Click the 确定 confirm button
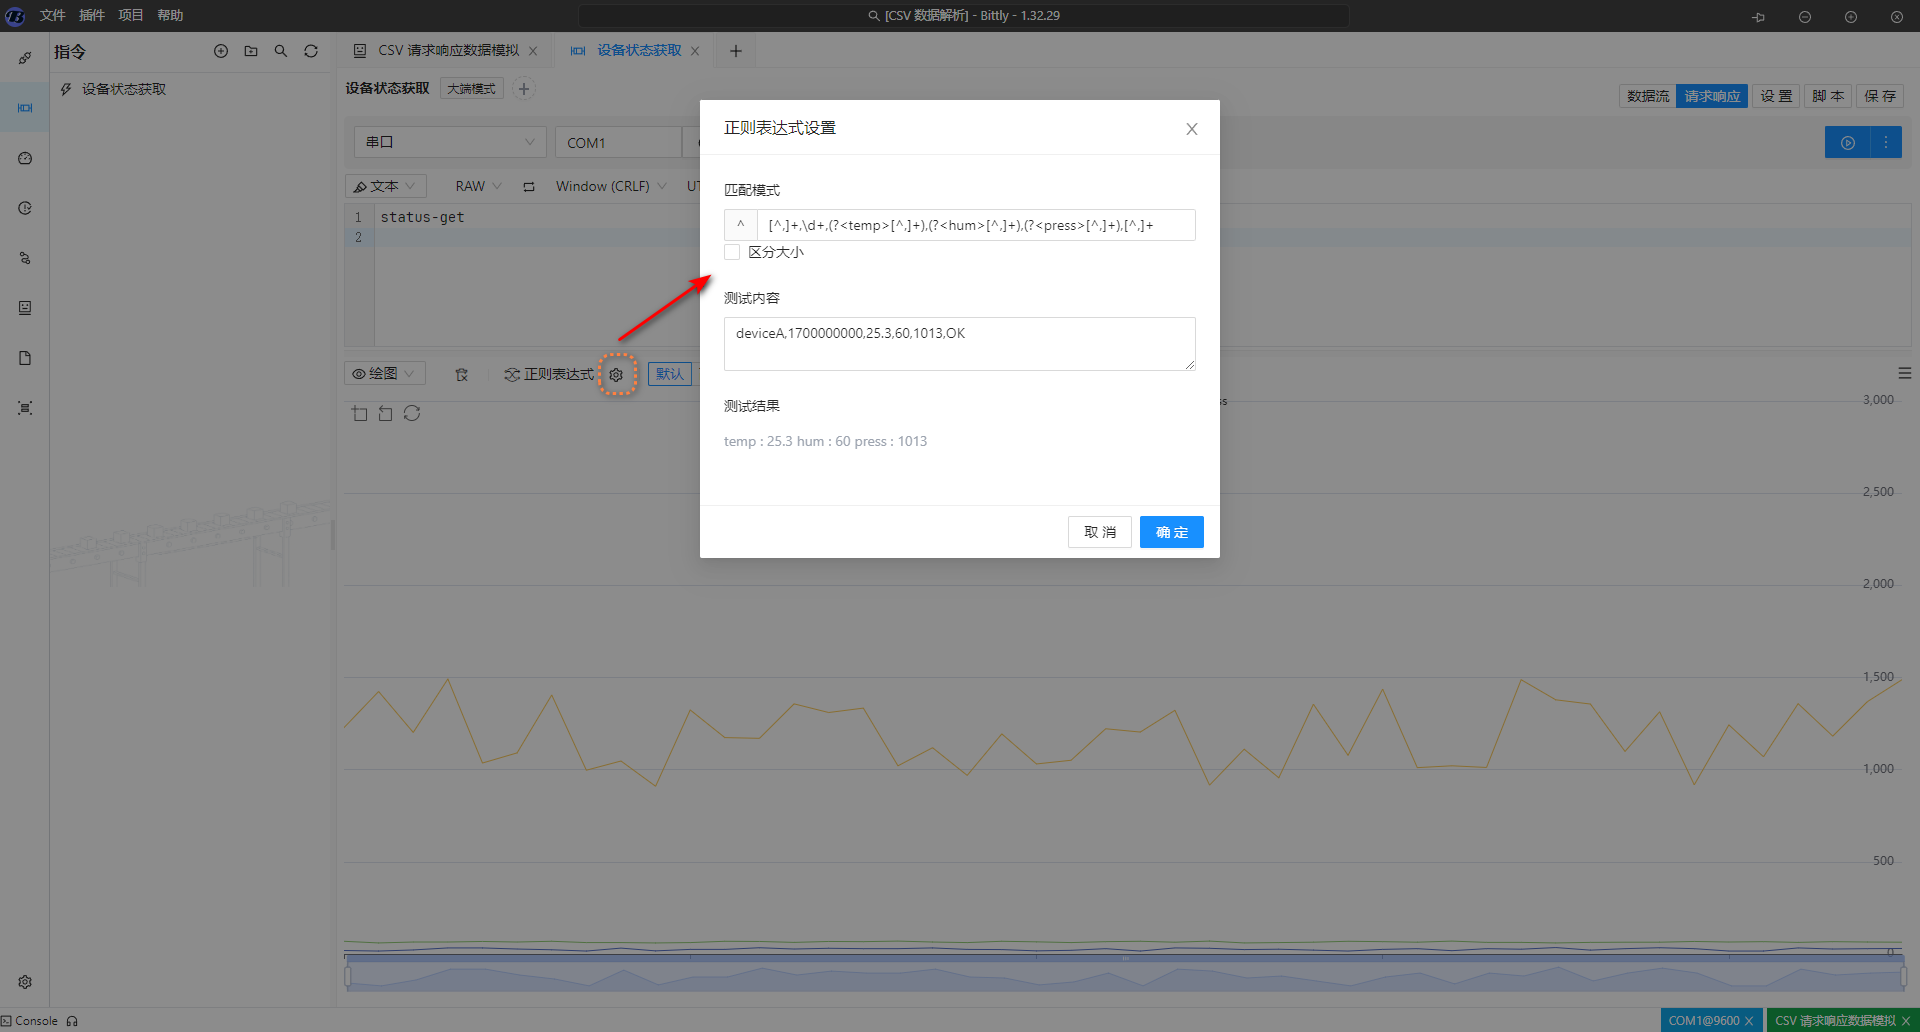Screen dimensions: 1920x1032 point(1171,532)
